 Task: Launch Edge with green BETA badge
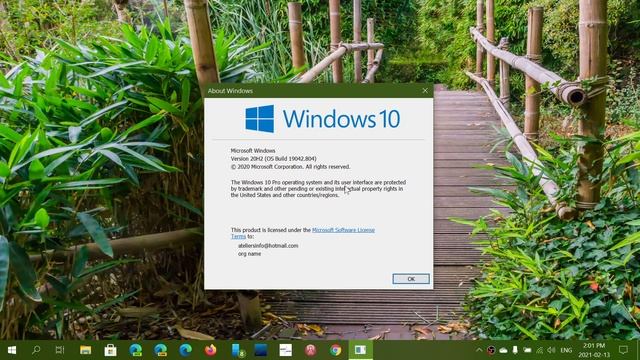[136, 350]
